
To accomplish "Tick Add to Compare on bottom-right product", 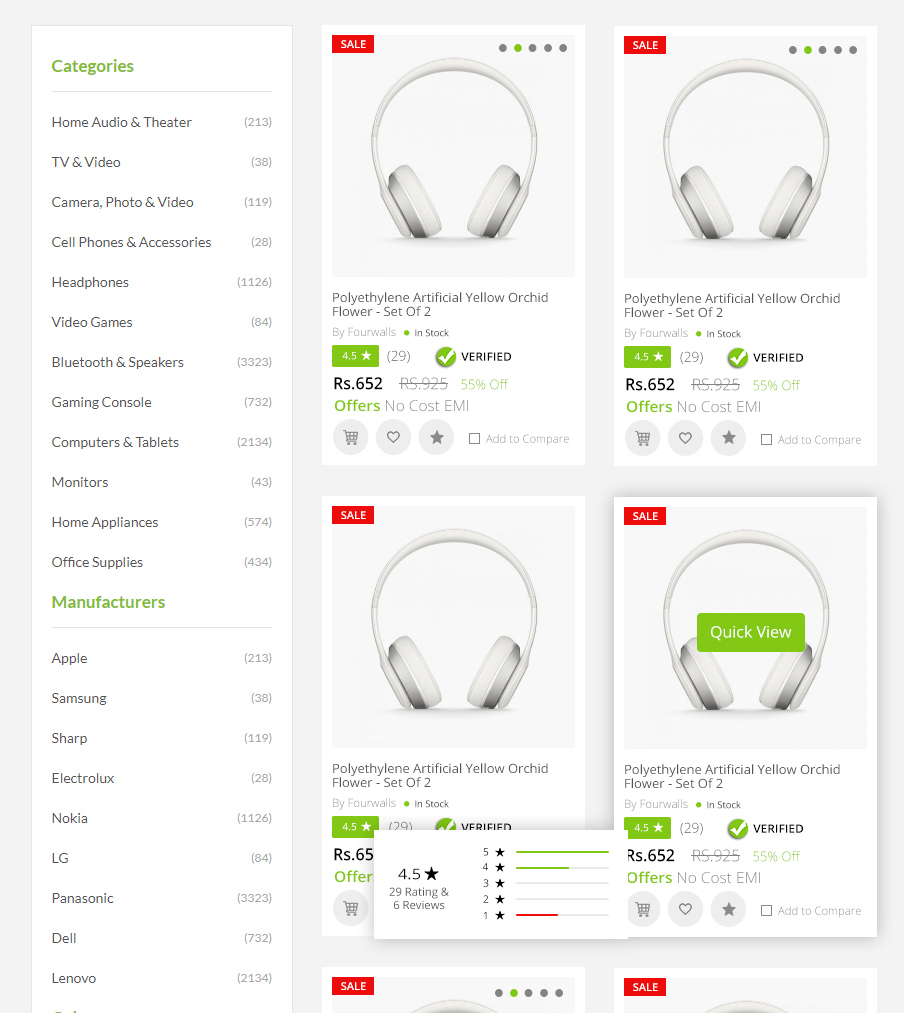I will tap(767, 911).
